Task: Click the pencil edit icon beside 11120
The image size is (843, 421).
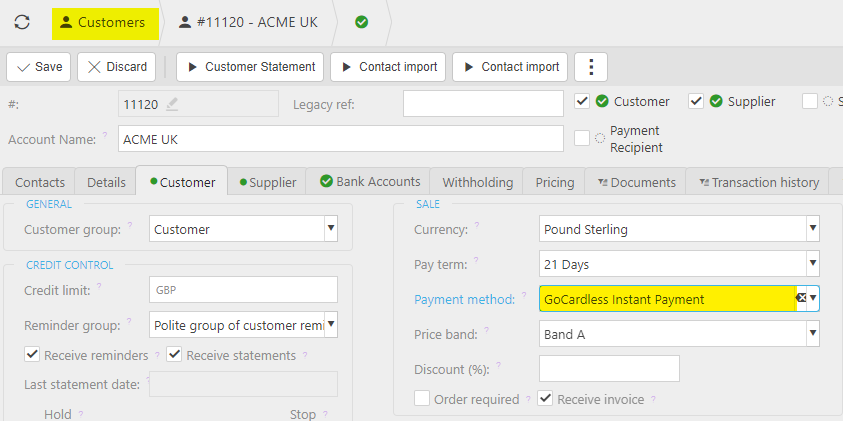Action: click(172, 103)
